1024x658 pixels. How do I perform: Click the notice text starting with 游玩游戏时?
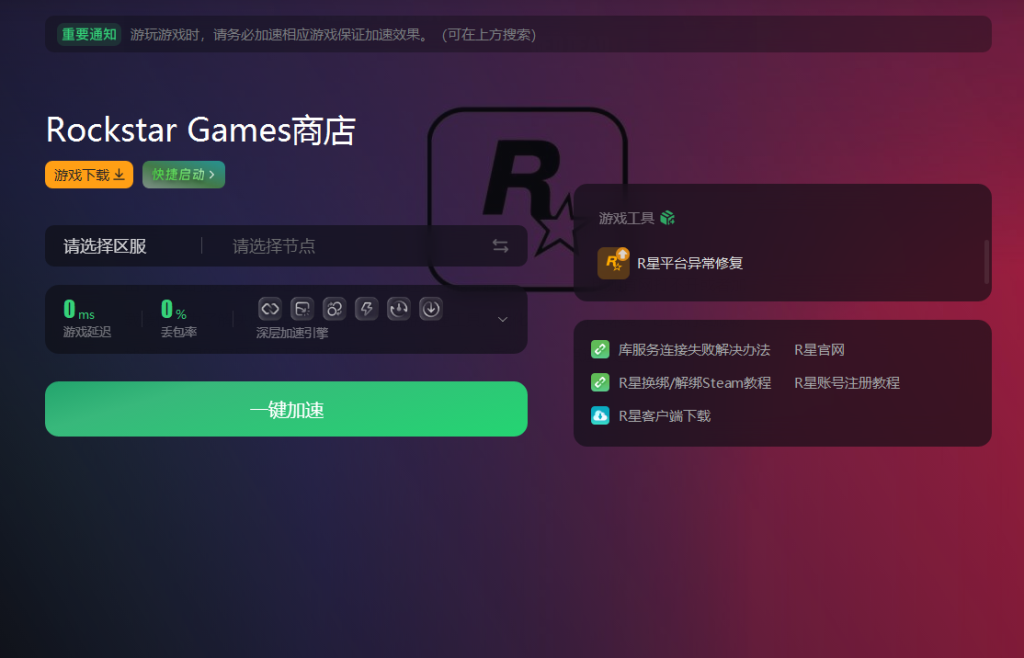[x=333, y=35]
